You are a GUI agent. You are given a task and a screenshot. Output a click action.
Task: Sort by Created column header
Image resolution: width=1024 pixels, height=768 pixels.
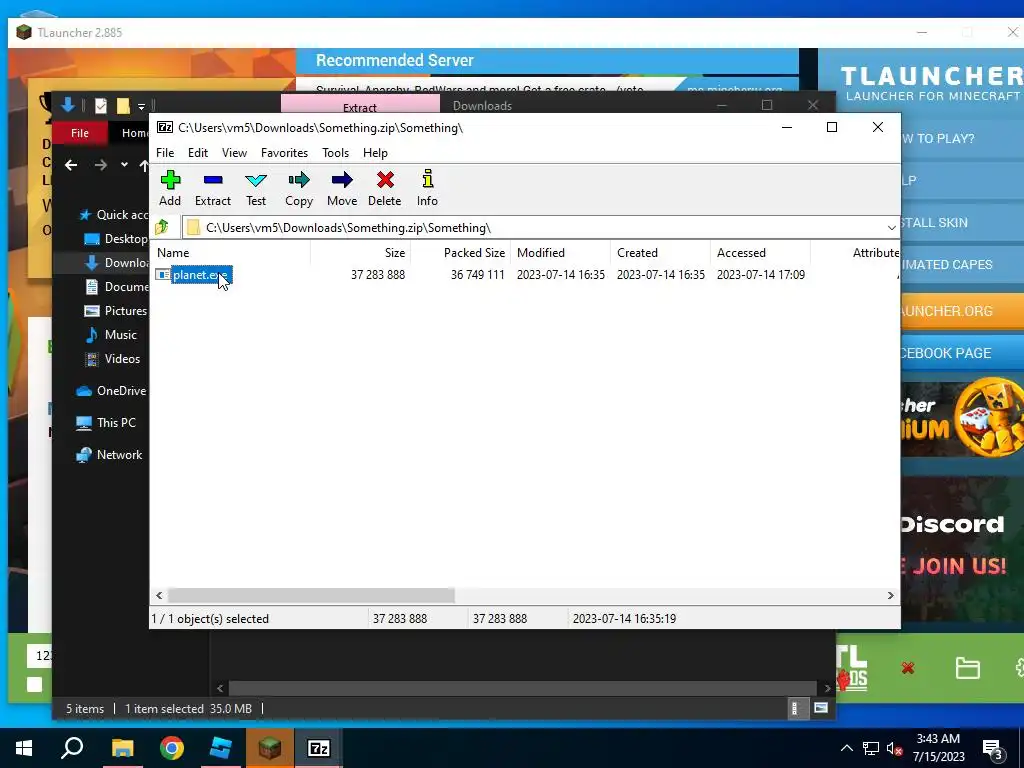tap(660, 253)
